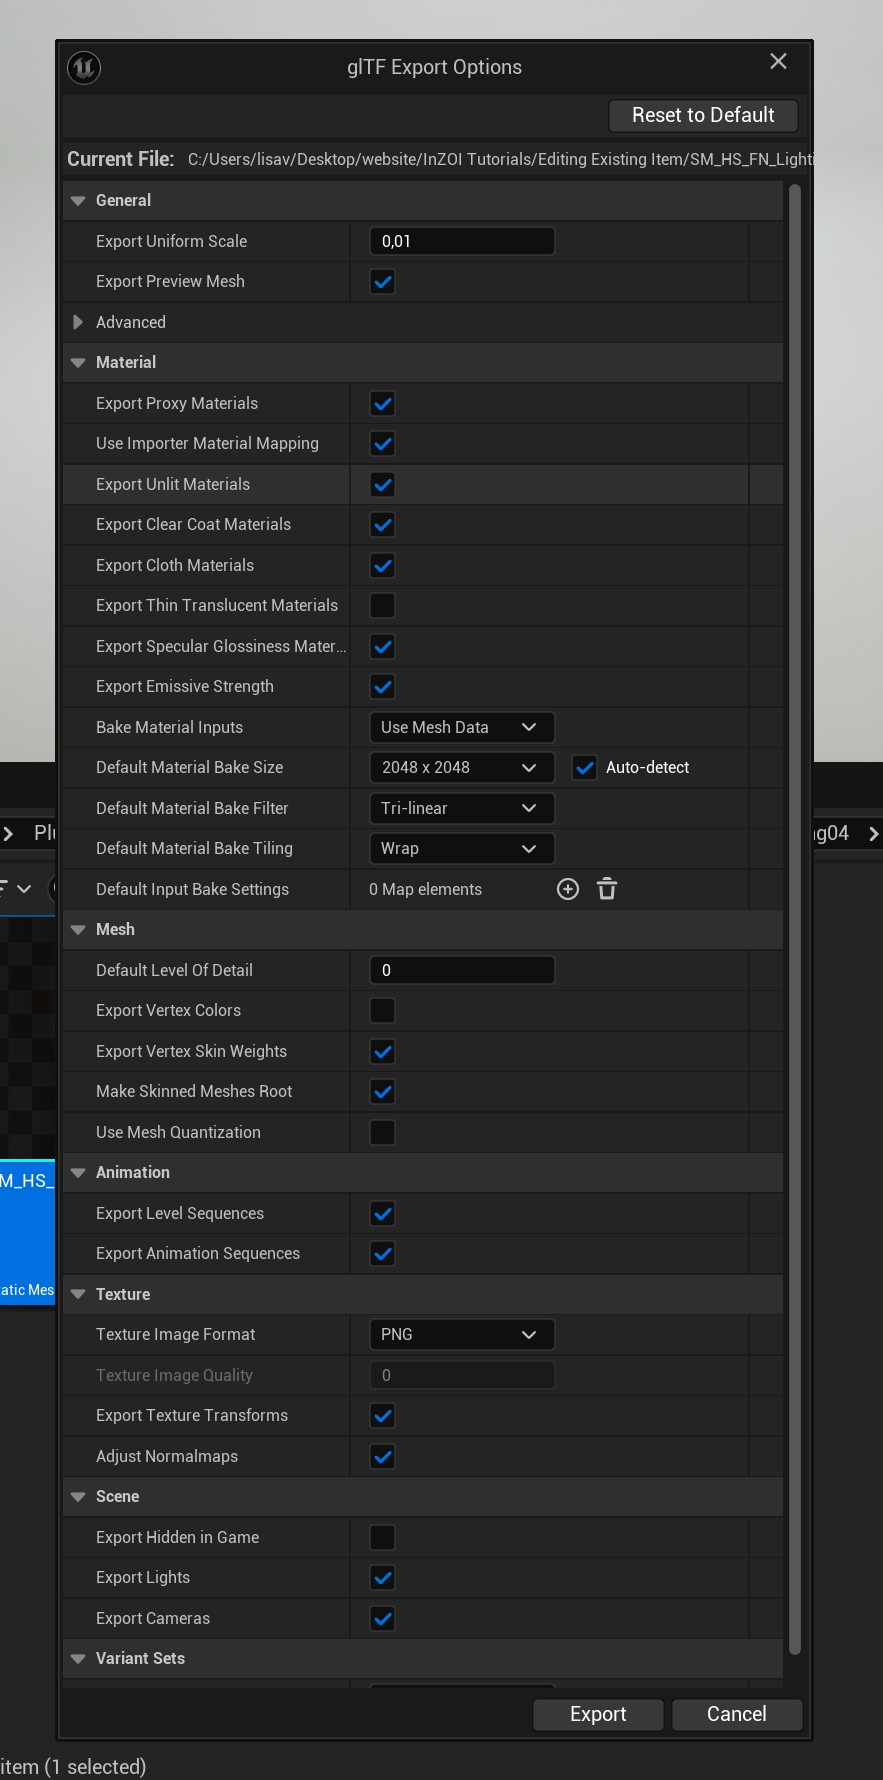Toggle Use Importer Material Mapping checkbox
The width and height of the screenshot is (883, 1780).
pyautogui.click(x=383, y=444)
